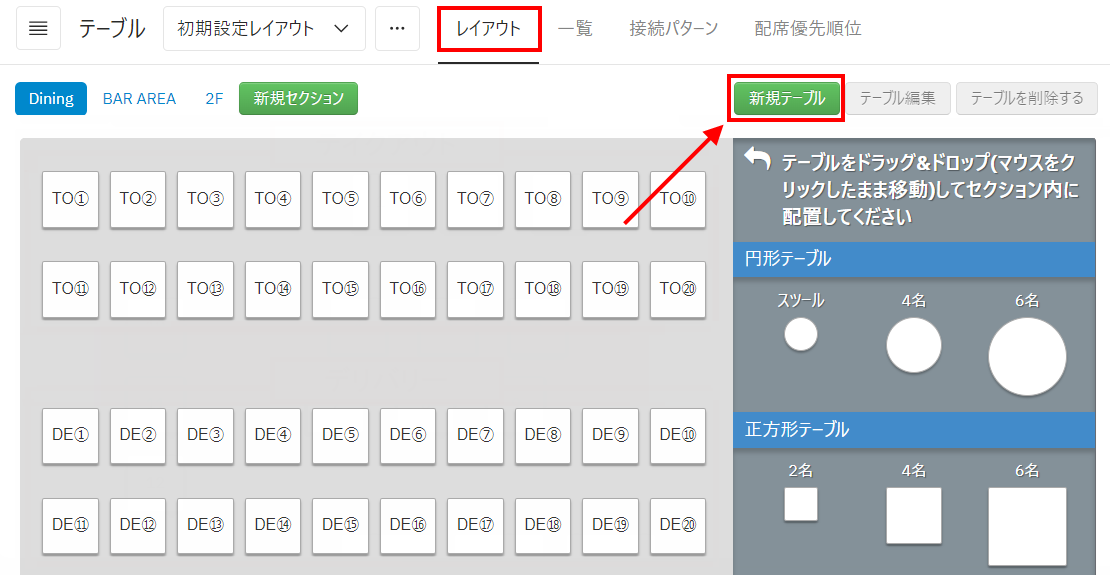Screen dimensions: 1110x575
Task: Switch to the 接続パターン tab
Action: 674,29
